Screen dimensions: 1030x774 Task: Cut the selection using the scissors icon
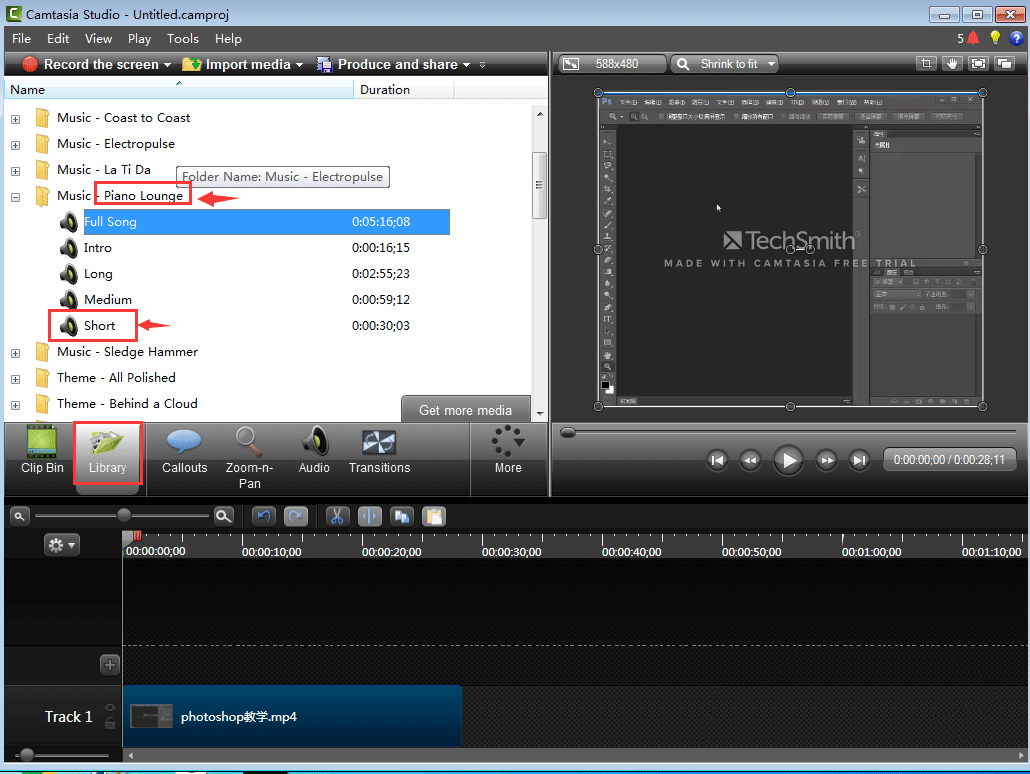337,516
